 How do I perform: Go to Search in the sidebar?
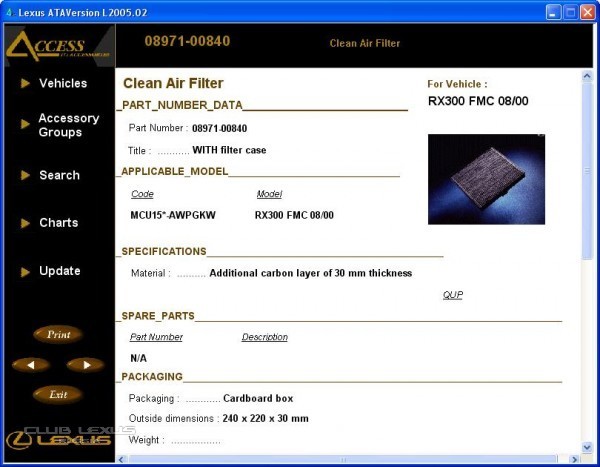pyautogui.click(x=59, y=175)
